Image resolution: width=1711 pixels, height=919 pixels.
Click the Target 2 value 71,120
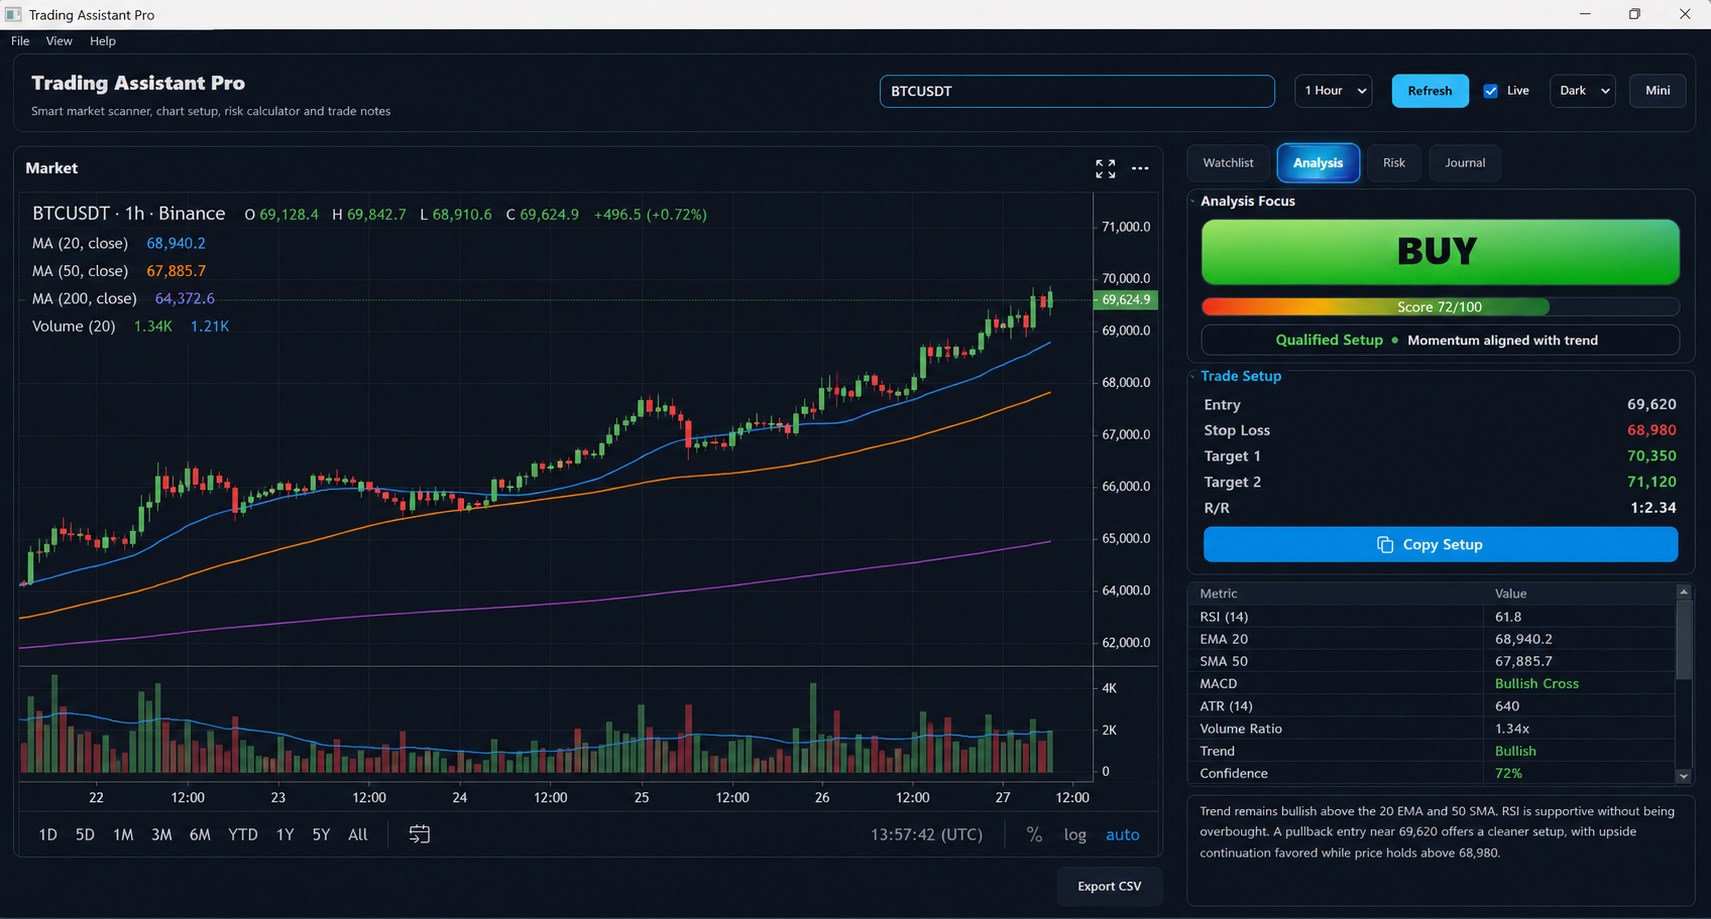(x=1652, y=482)
